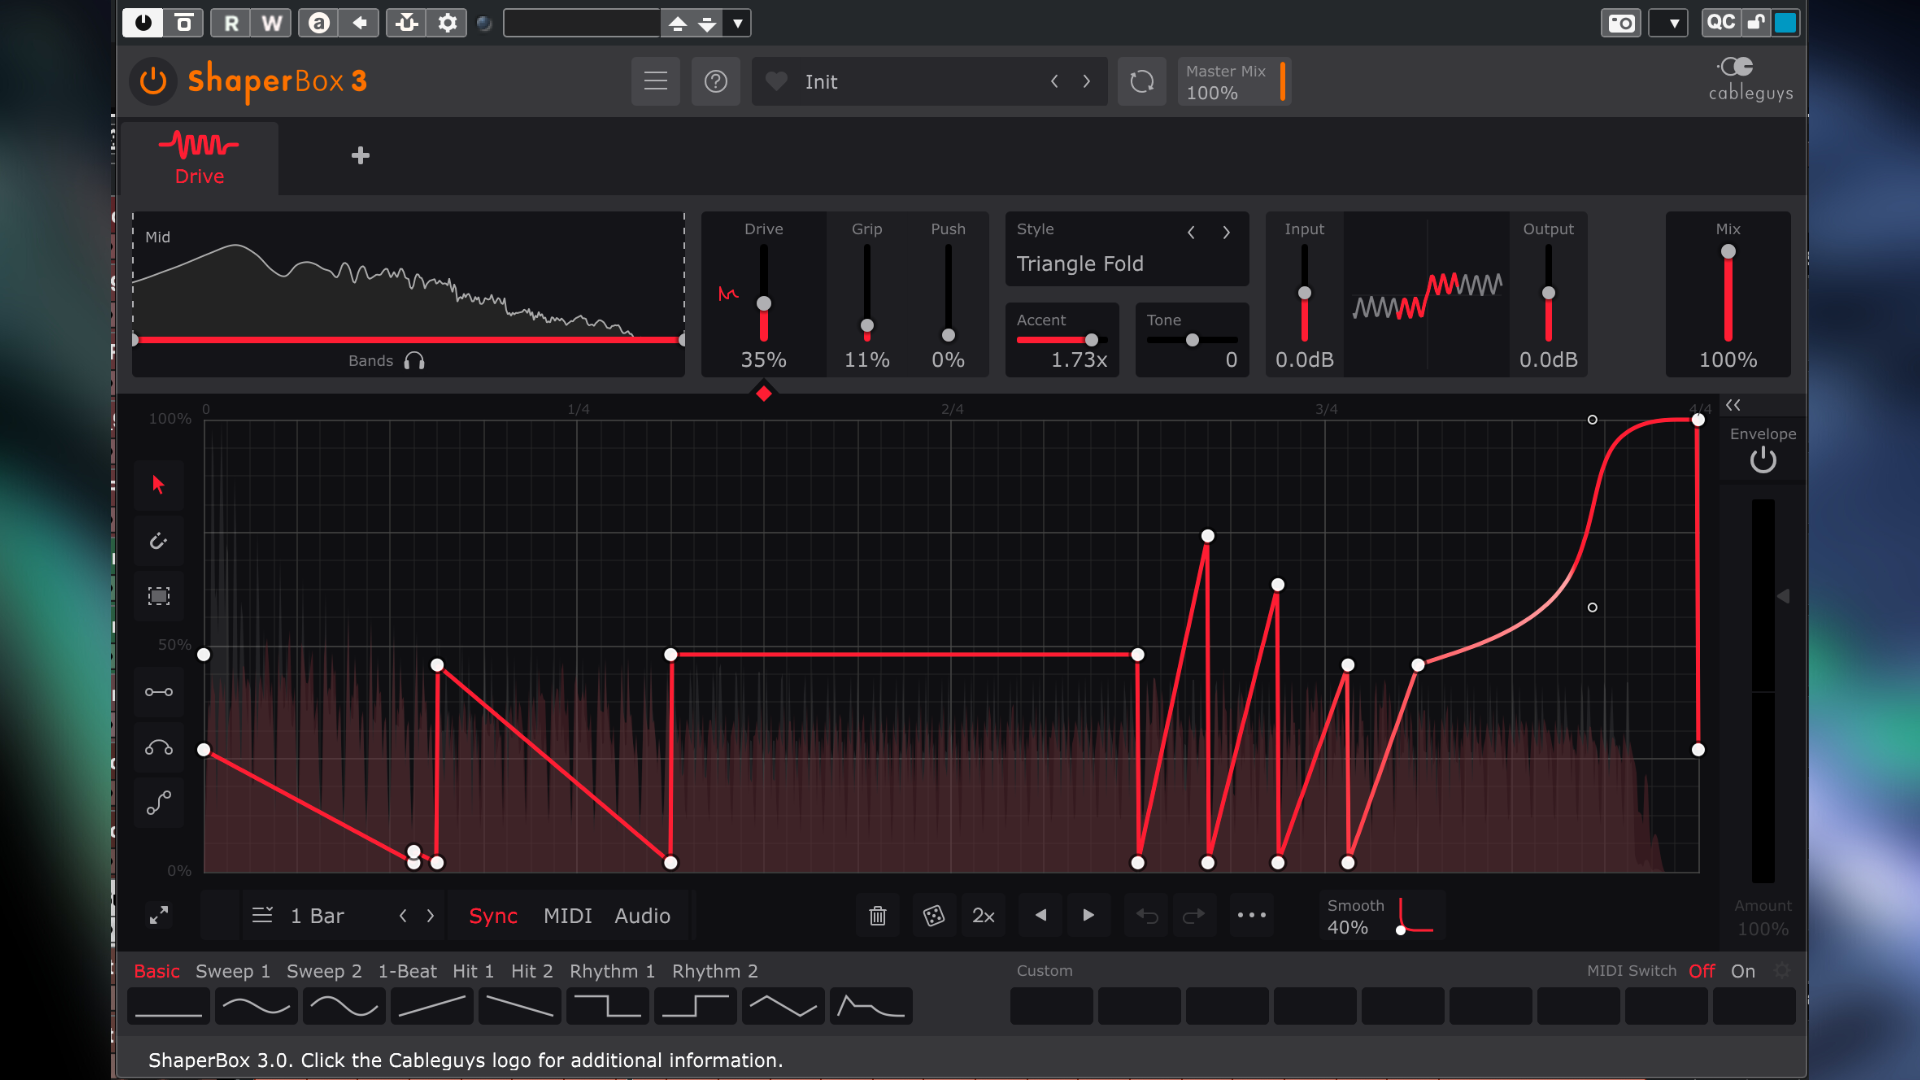This screenshot has height=1080, width=1920.
Task: Select the arrow pointer tool
Action: point(158,485)
